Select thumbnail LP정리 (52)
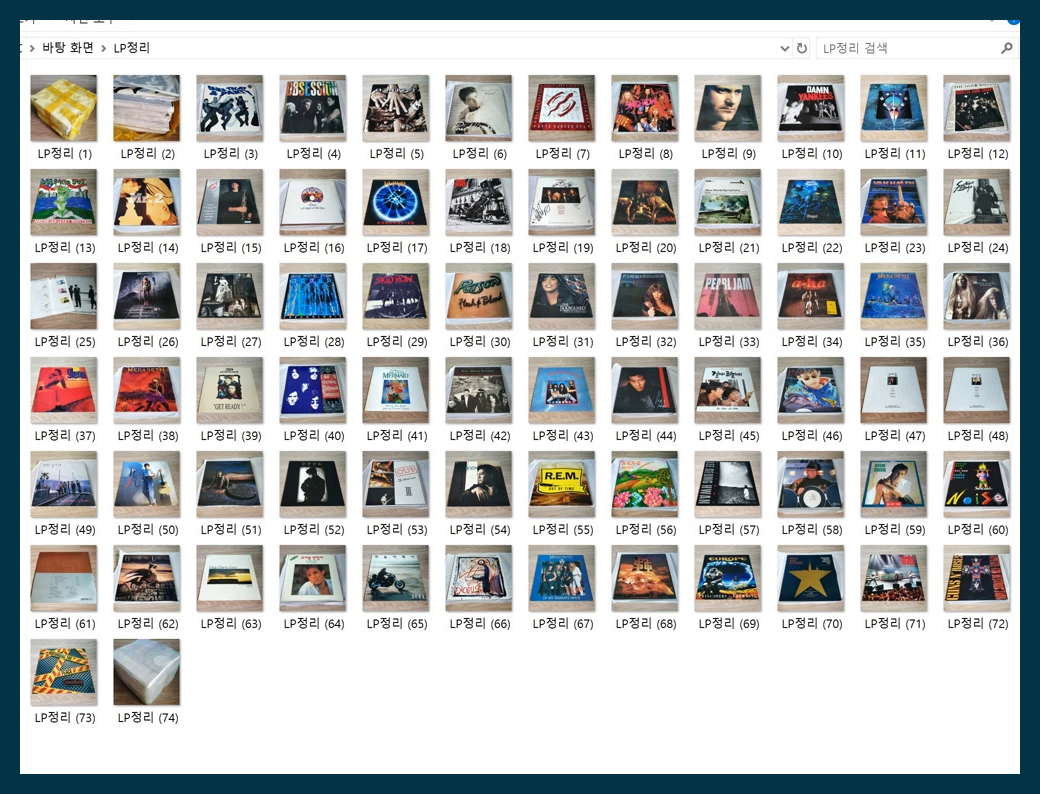Image resolution: width=1040 pixels, height=794 pixels. point(312,485)
